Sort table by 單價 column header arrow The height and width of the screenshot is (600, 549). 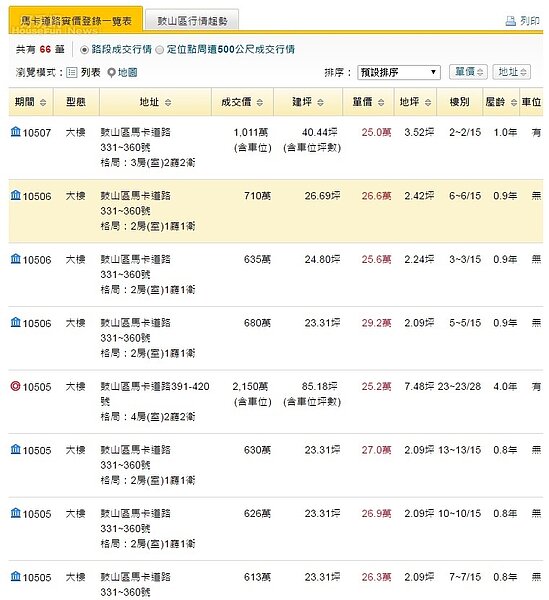(x=381, y=102)
